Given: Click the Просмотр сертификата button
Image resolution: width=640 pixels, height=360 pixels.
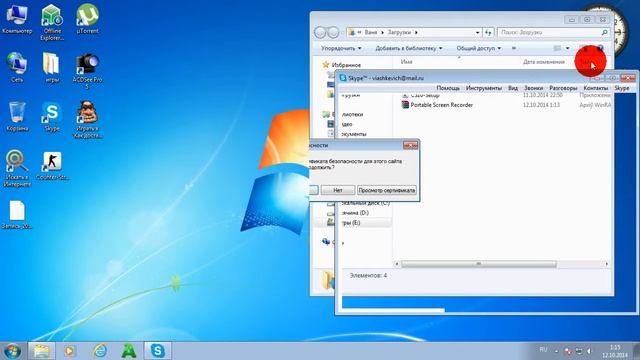Looking at the screenshot, I should click(x=387, y=190).
